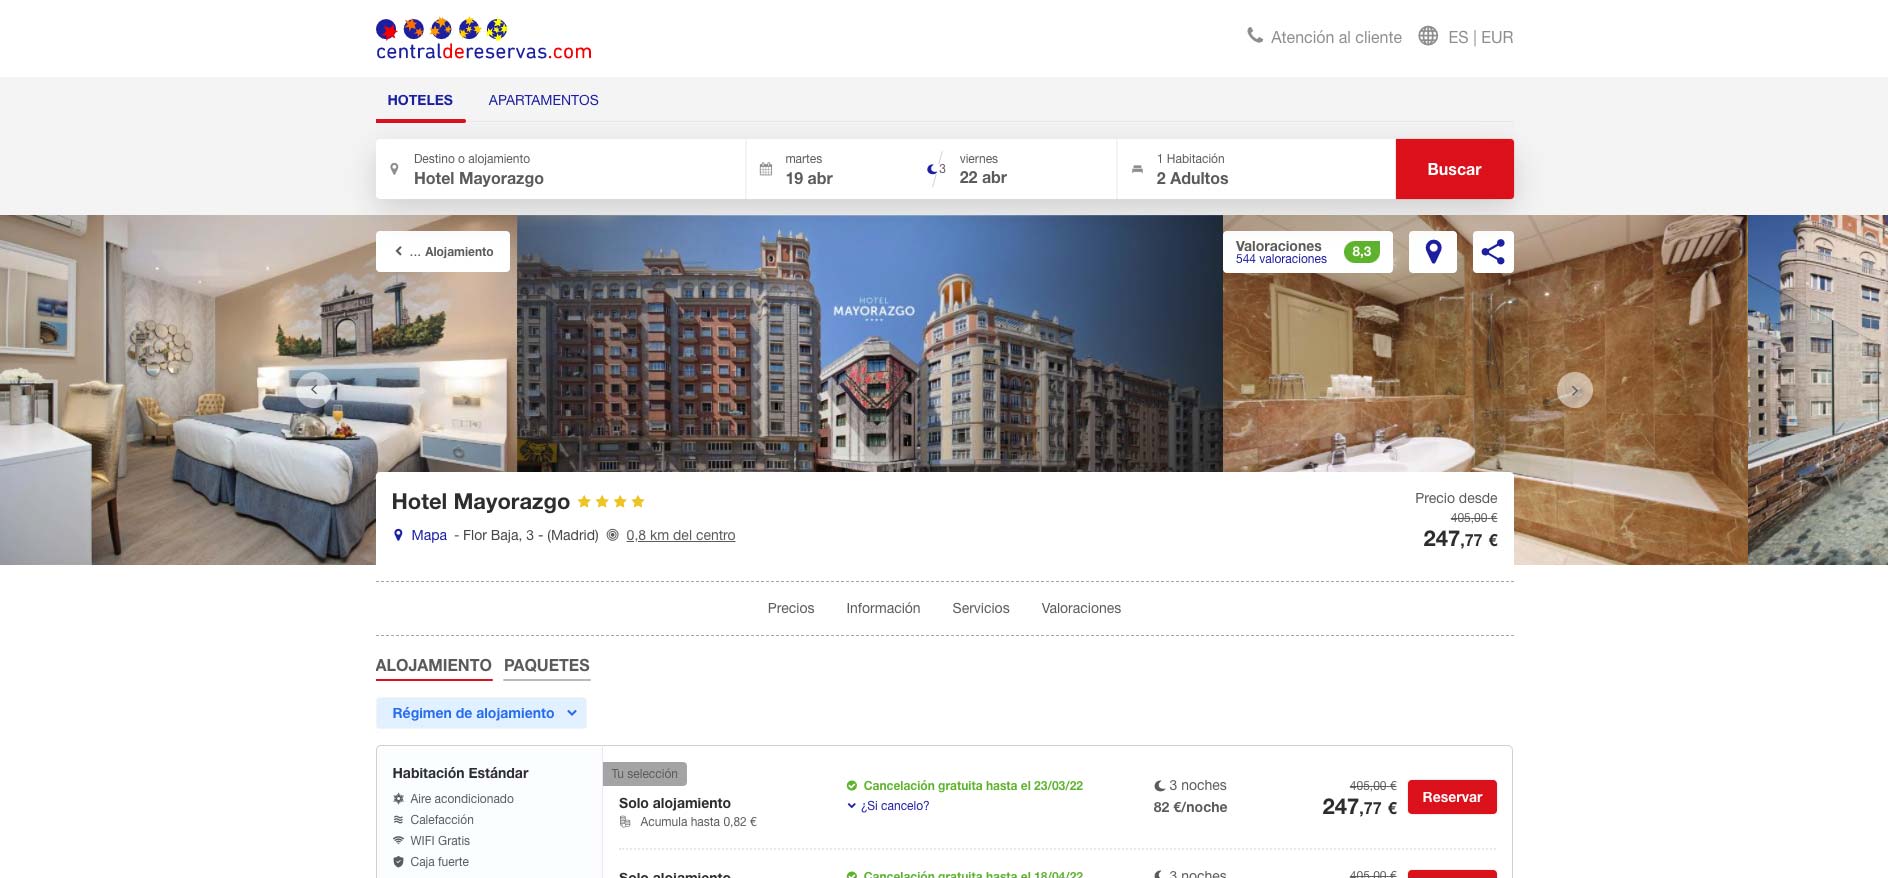1888x878 pixels.
Task: Open the bedroom photo in the gallery
Action: click(258, 390)
